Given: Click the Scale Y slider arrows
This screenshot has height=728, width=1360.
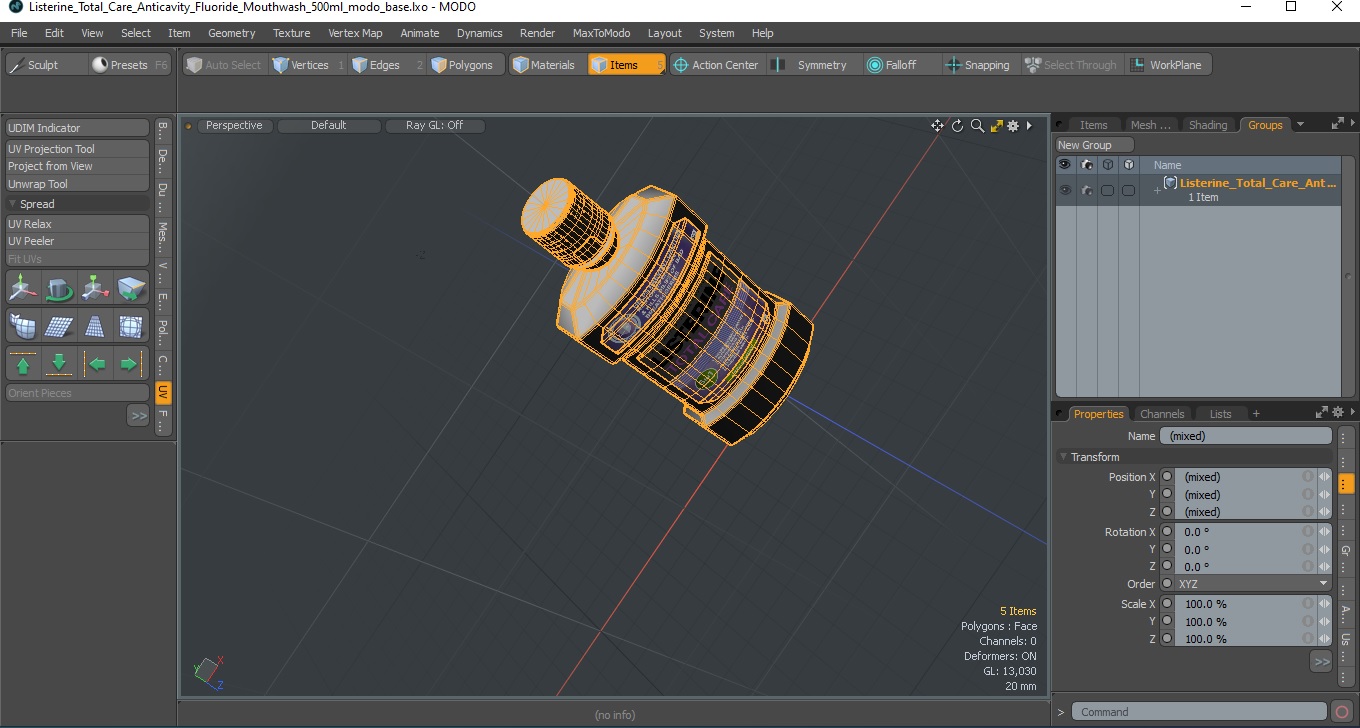Looking at the screenshot, I should (1324, 621).
